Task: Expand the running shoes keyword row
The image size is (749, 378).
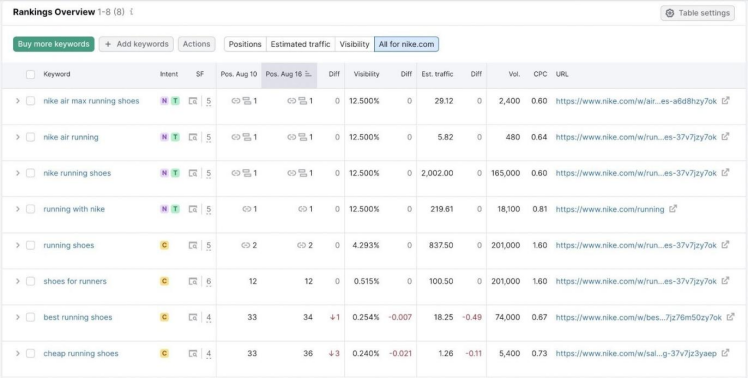Action: (x=18, y=245)
